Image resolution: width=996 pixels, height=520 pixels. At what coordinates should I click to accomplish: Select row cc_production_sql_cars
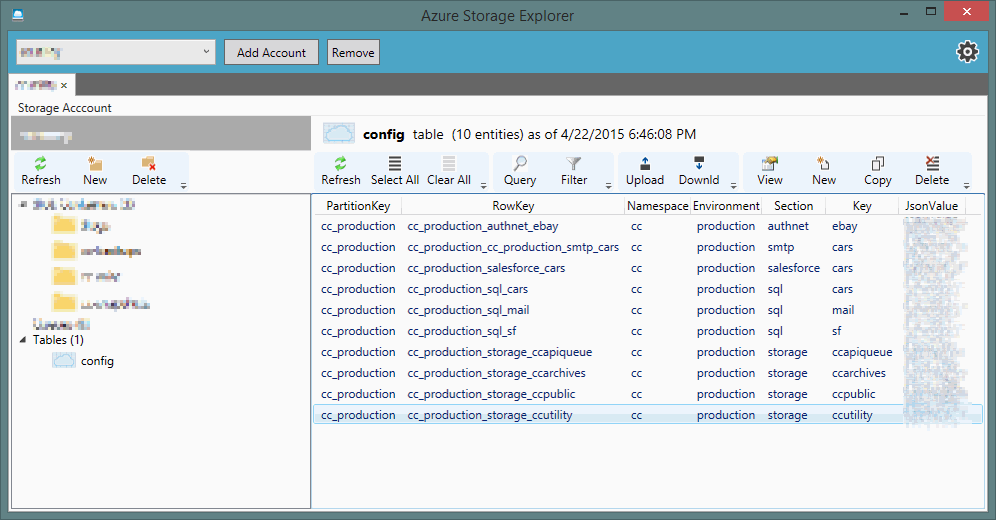[648, 289]
